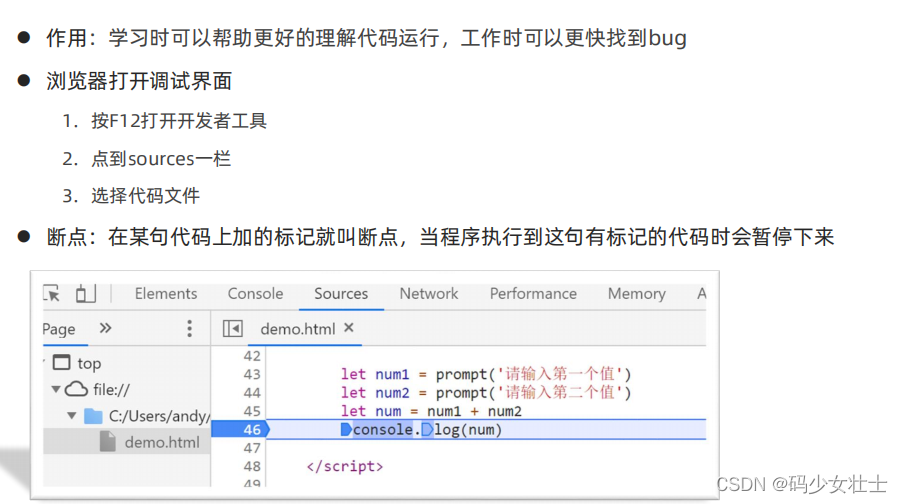The image size is (903, 504).
Task: Click the cloud icon for file://
Action: click(x=76, y=389)
